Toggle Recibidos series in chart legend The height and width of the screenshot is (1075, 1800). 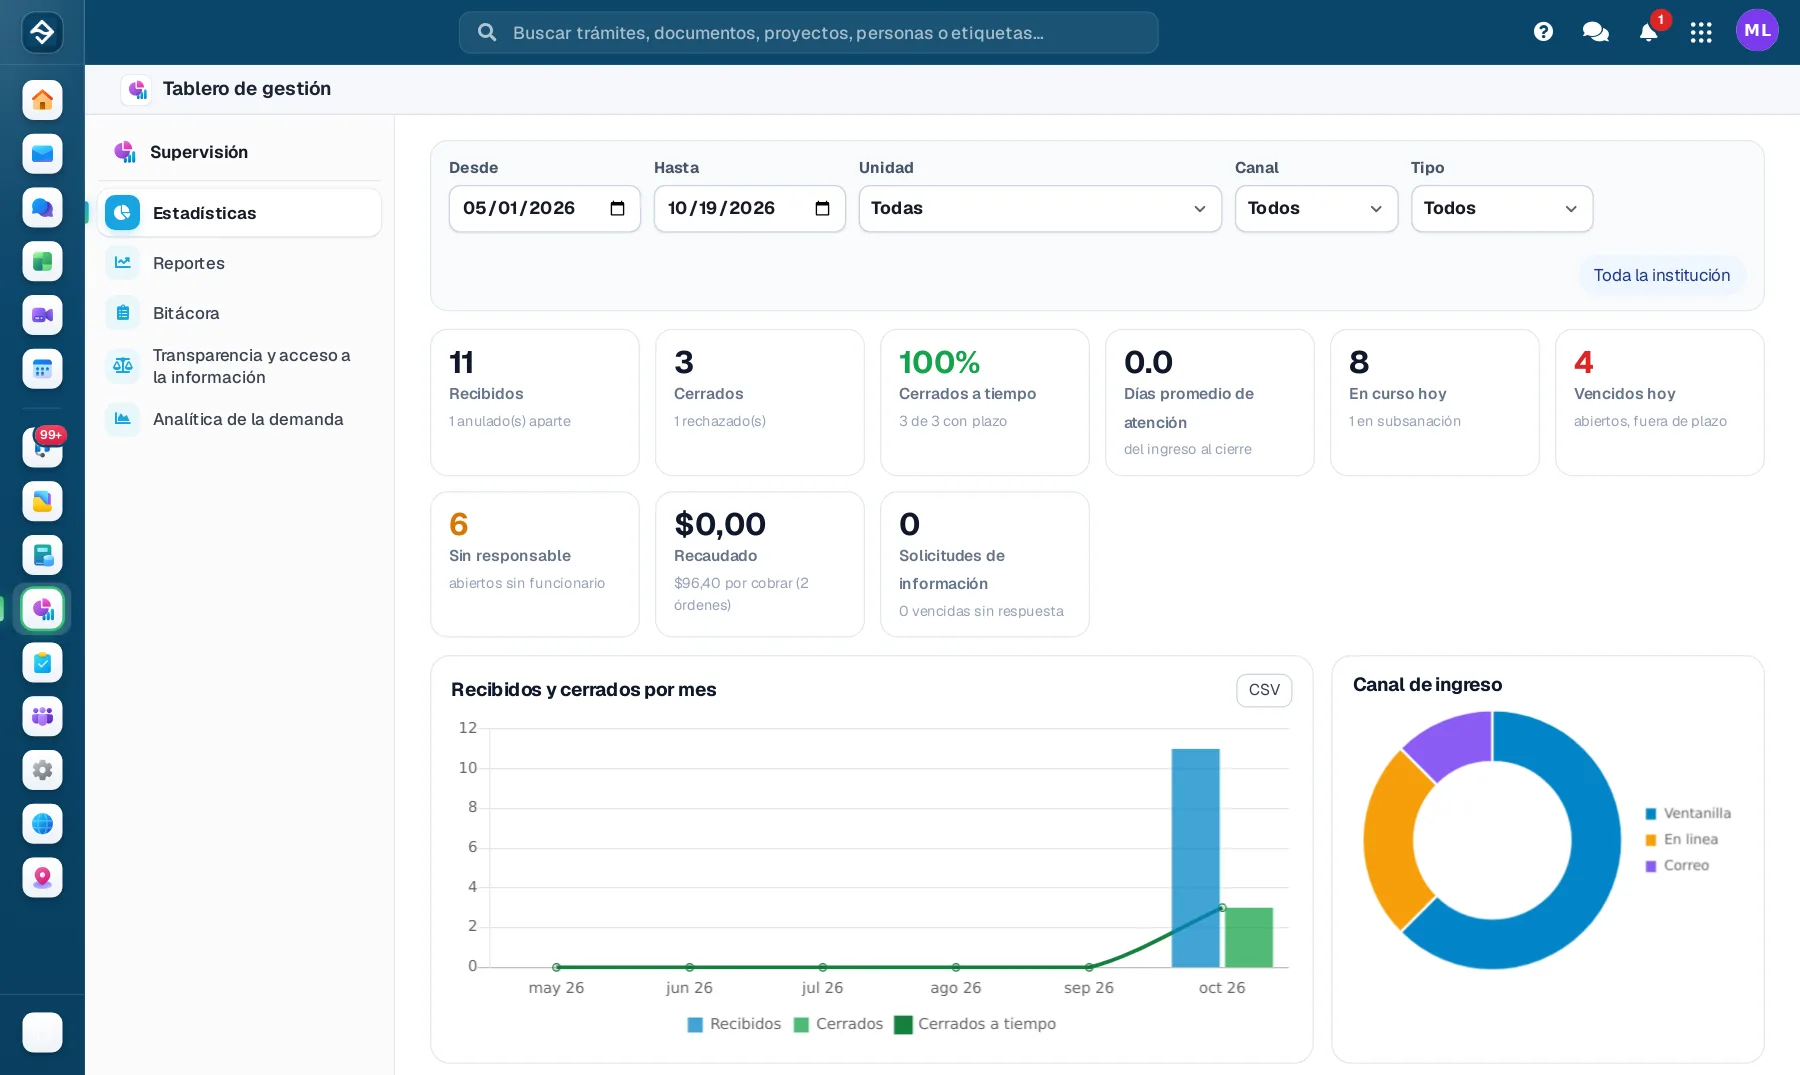click(734, 1024)
